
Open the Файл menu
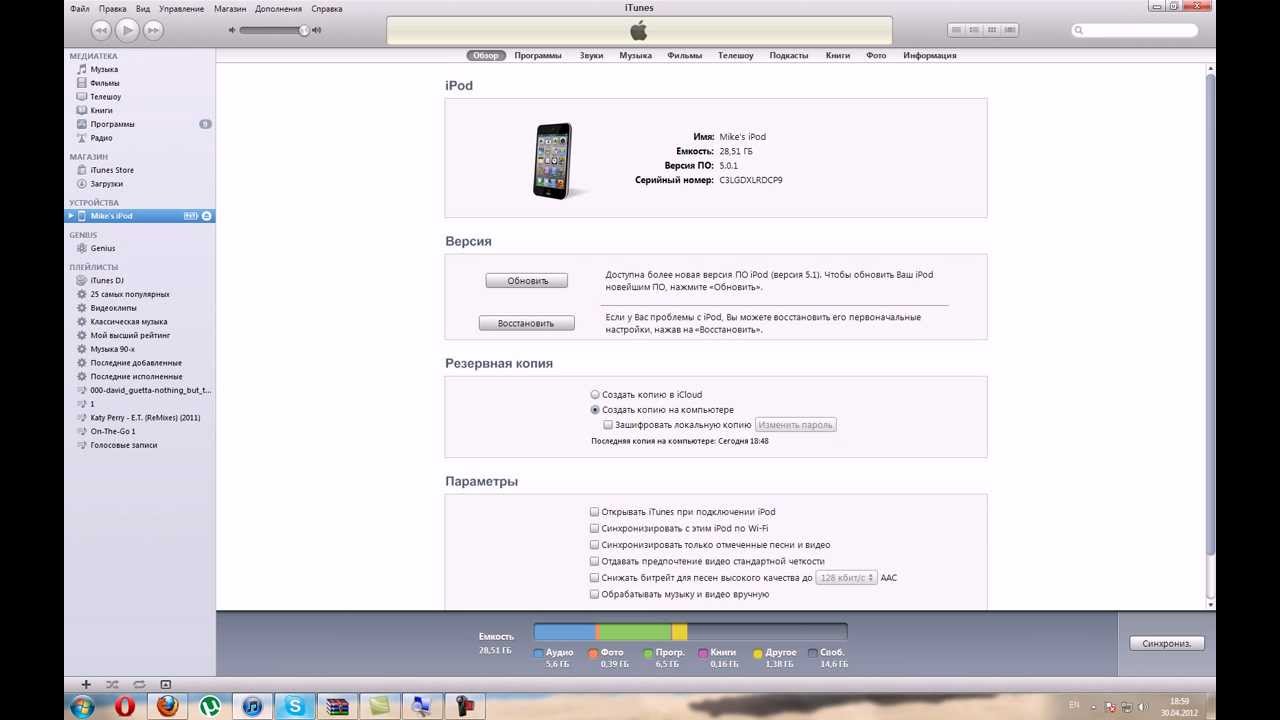point(79,9)
